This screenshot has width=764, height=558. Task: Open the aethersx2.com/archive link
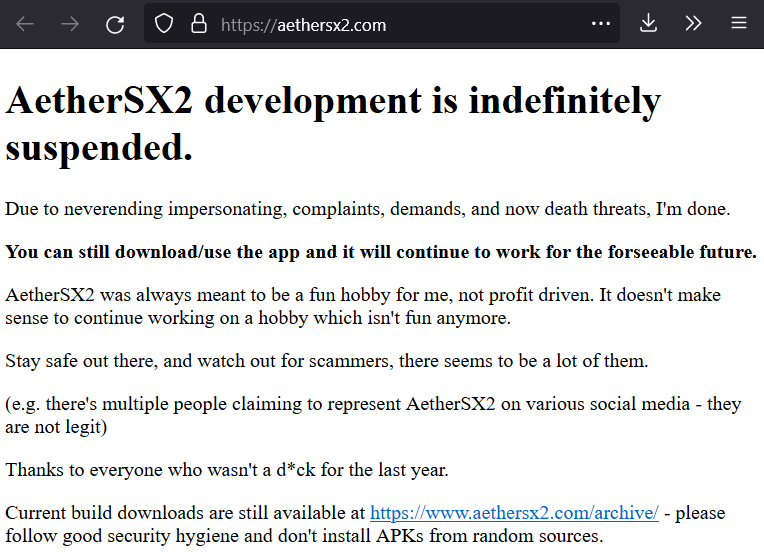click(x=514, y=513)
